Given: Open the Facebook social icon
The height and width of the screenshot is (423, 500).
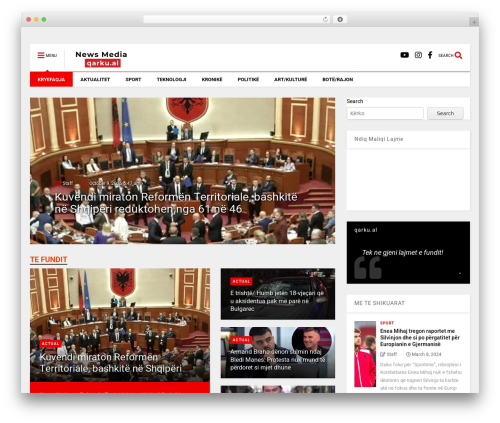Looking at the screenshot, I should pyautogui.click(x=430, y=55).
